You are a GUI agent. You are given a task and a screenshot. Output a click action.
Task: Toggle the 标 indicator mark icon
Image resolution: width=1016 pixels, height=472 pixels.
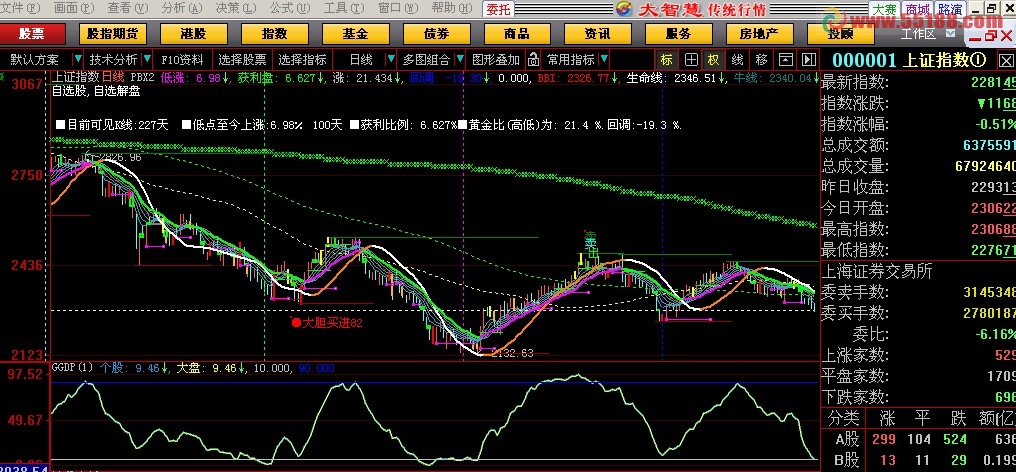click(667, 60)
